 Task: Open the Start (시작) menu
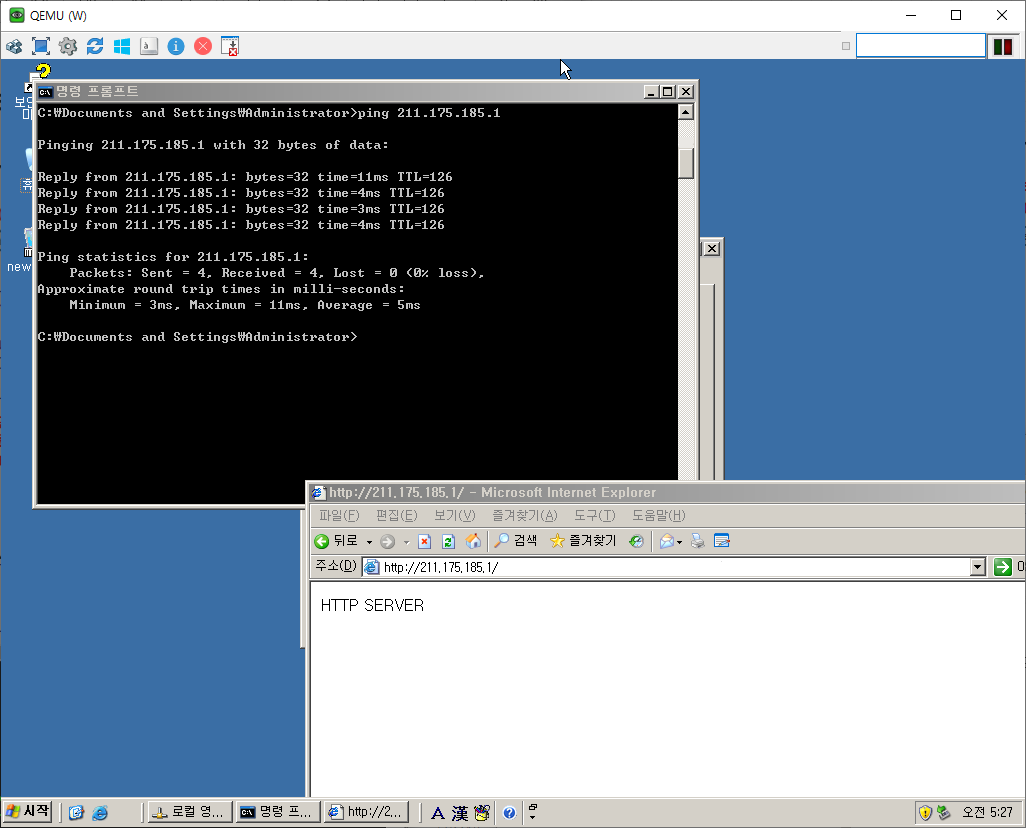pyautogui.click(x=27, y=812)
